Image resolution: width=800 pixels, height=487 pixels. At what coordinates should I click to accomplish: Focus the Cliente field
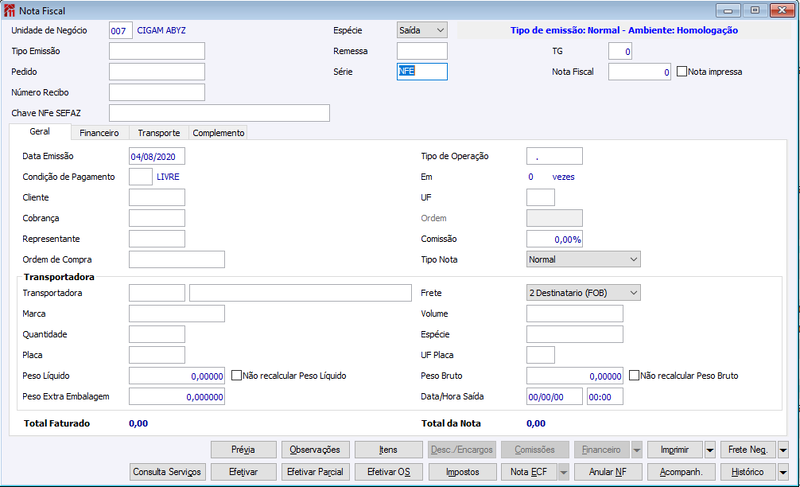pyautogui.click(x=157, y=197)
